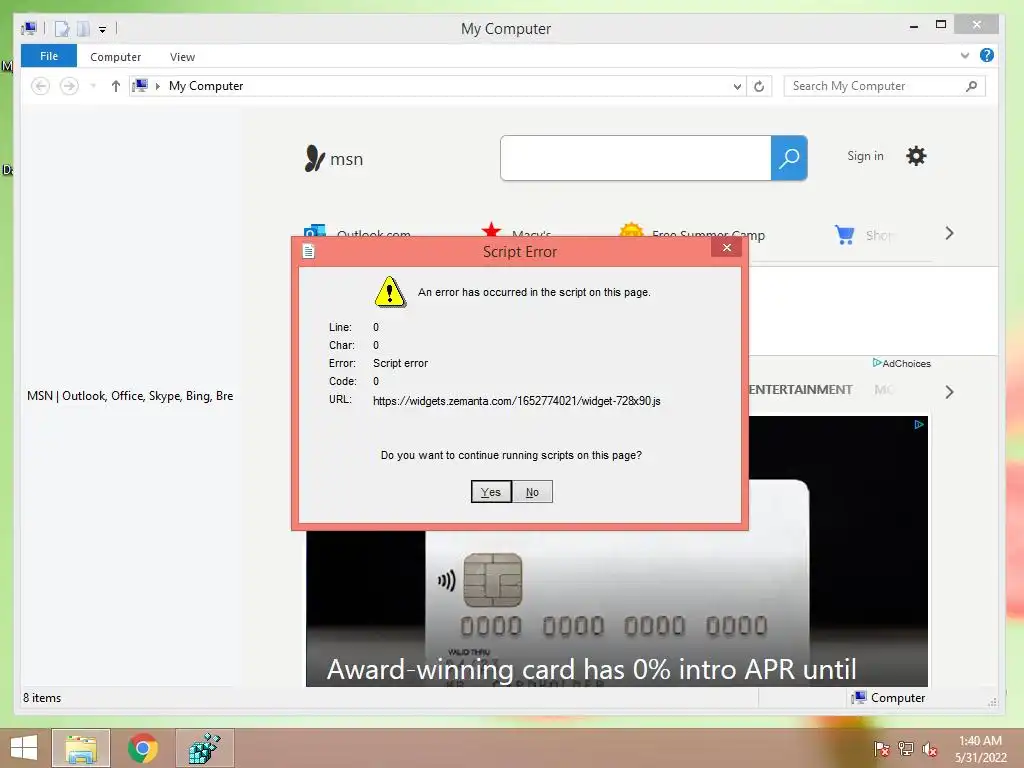Click the MSN web search box
Image resolution: width=1024 pixels, height=768 pixels.
635,158
